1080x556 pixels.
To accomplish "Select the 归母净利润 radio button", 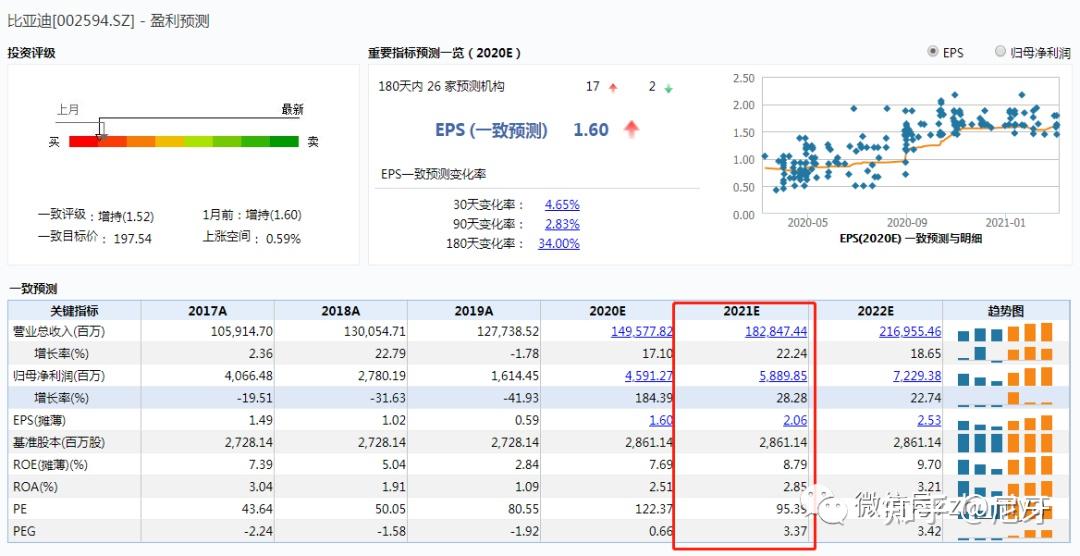I will click(x=1000, y=52).
